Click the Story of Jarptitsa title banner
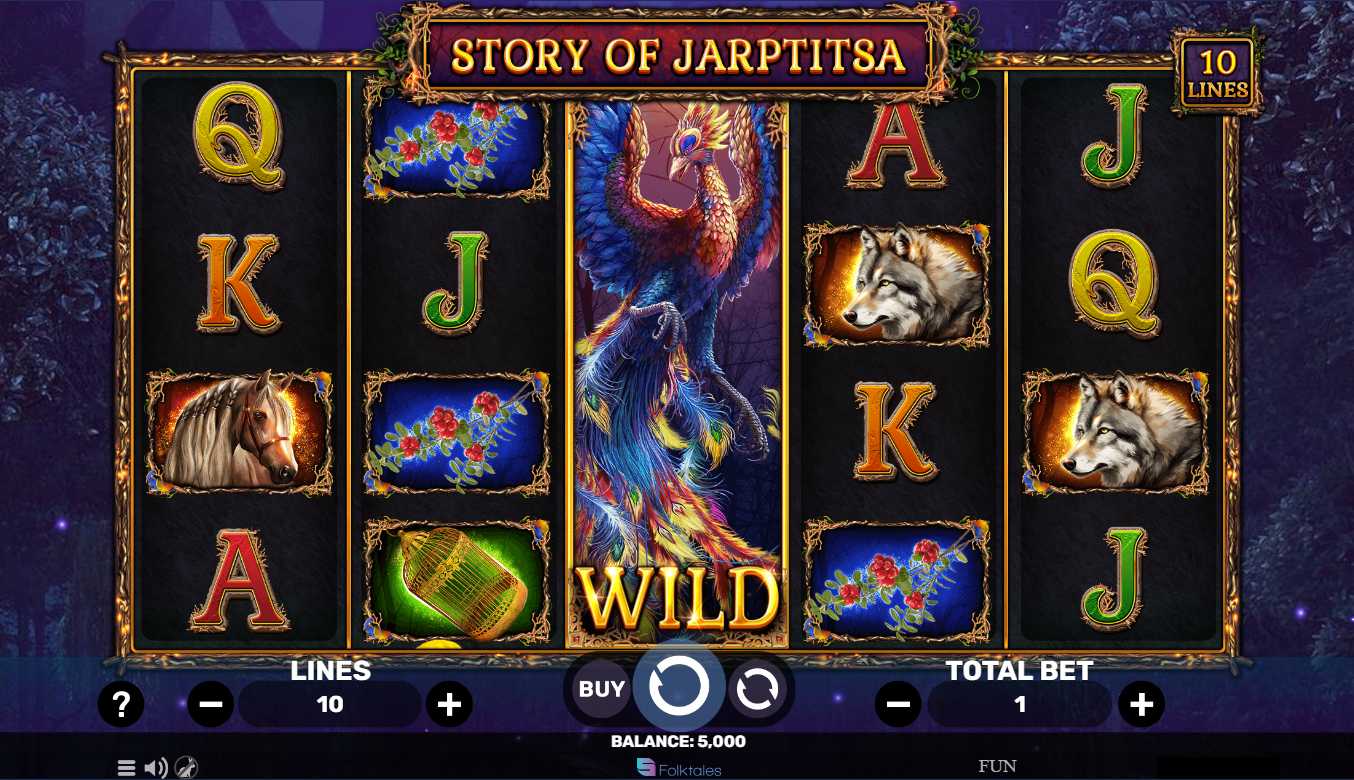This screenshot has height=780, width=1354. 677,55
